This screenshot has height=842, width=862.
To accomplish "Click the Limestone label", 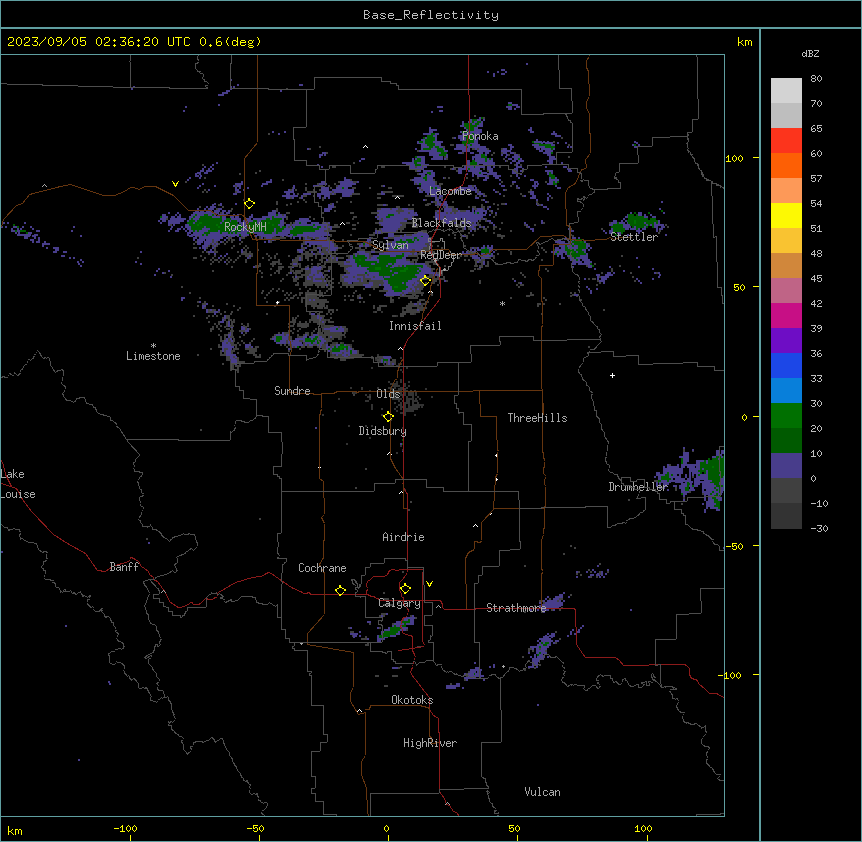I will (153, 356).
